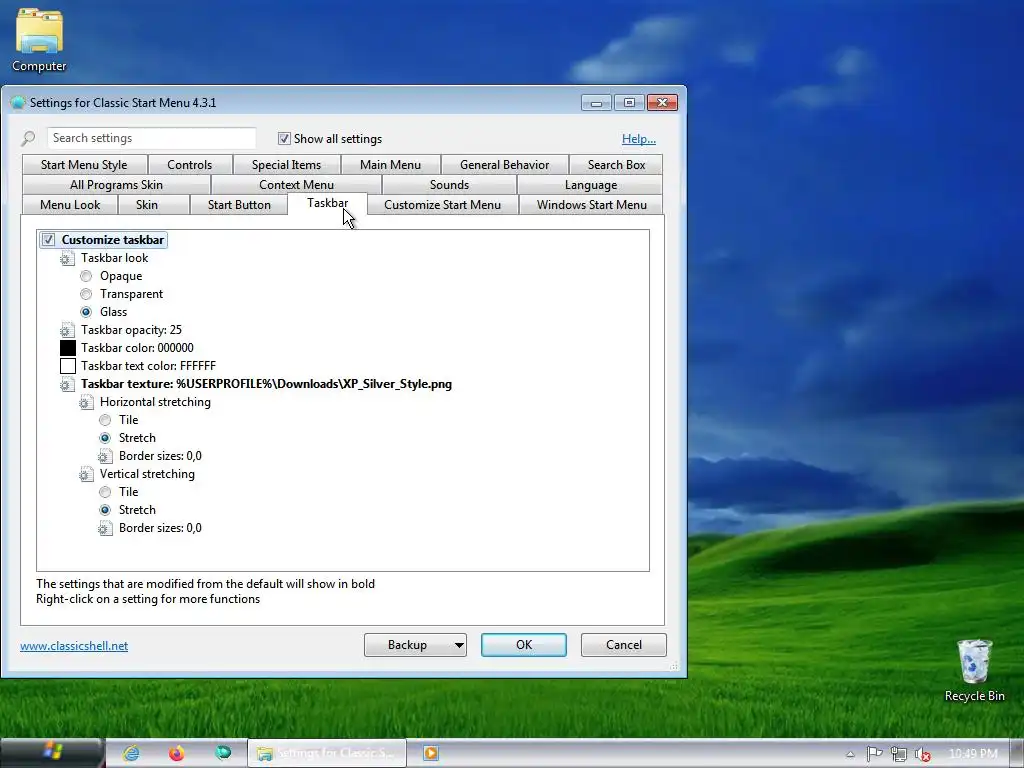Open the Computer desktop icon
The width and height of the screenshot is (1024, 768).
pyautogui.click(x=39, y=39)
